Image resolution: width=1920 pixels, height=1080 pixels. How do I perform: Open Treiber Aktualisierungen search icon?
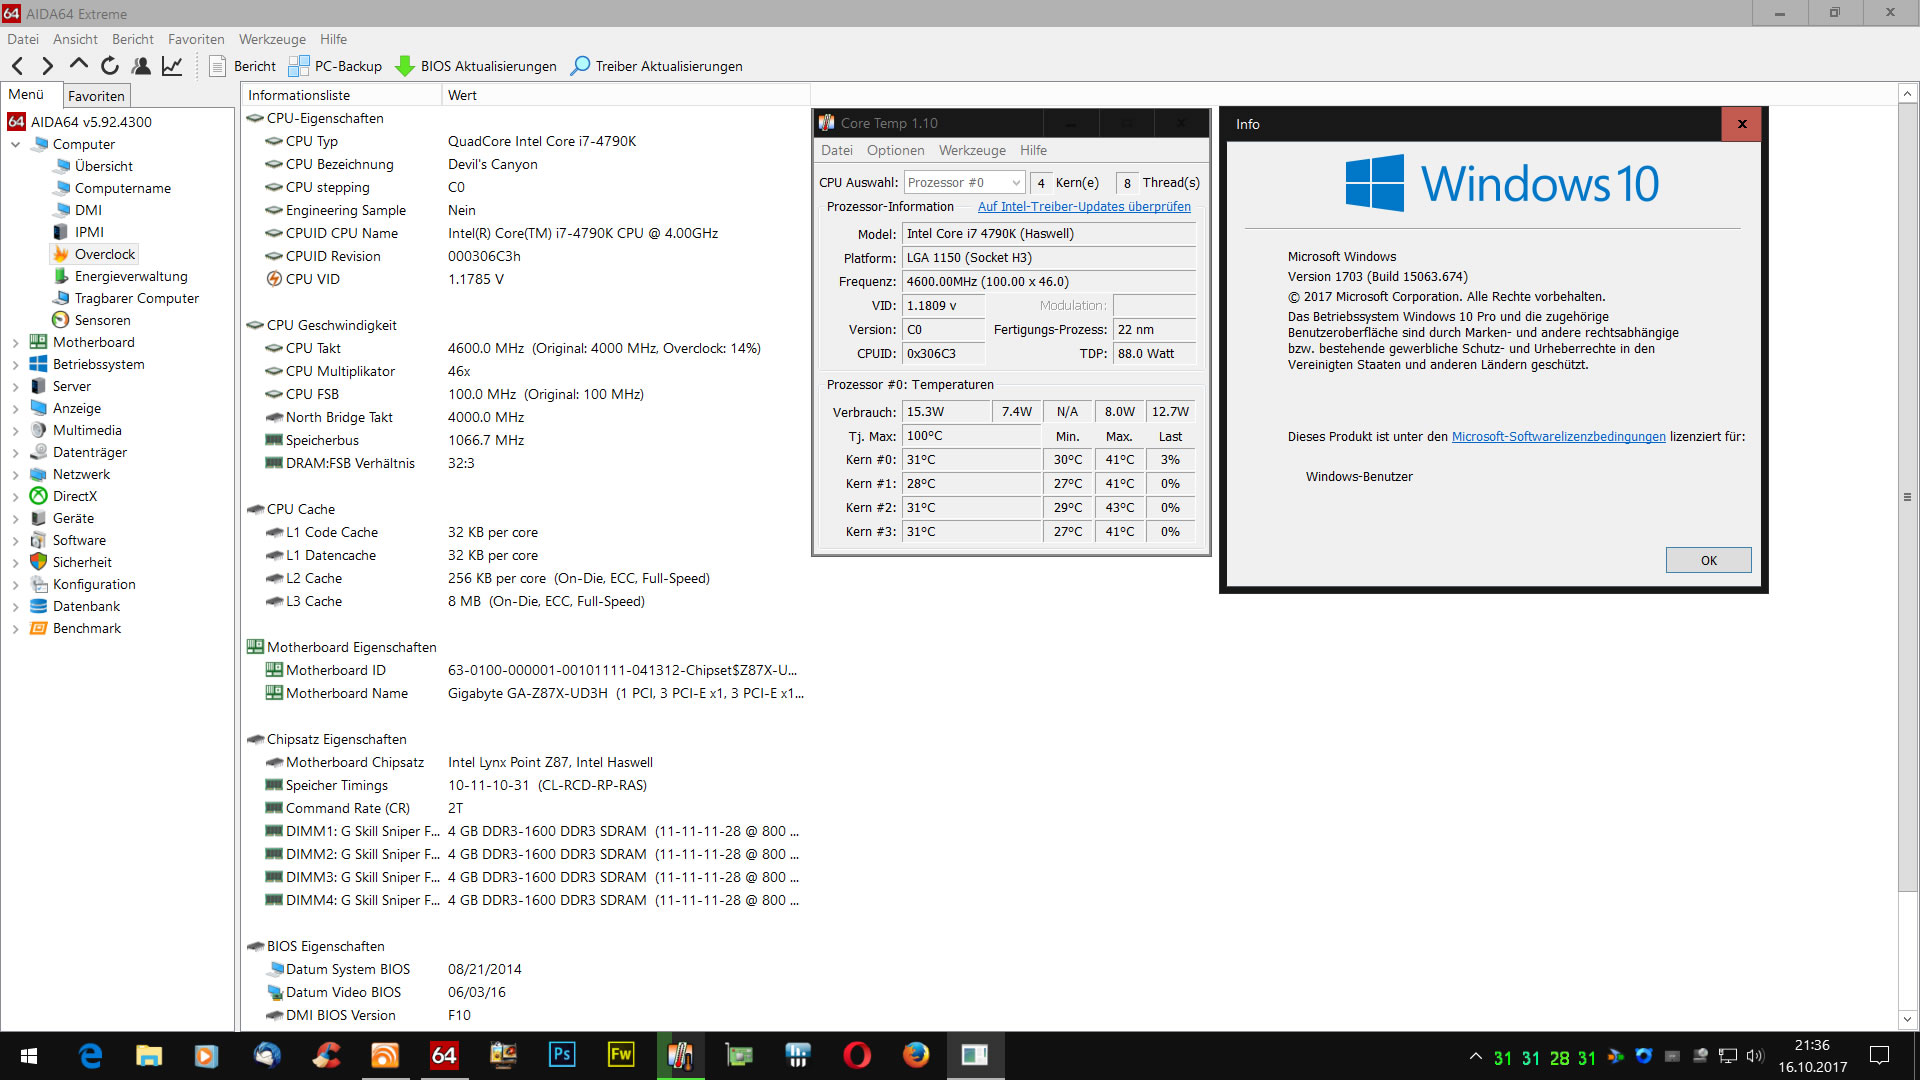pyautogui.click(x=580, y=66)
